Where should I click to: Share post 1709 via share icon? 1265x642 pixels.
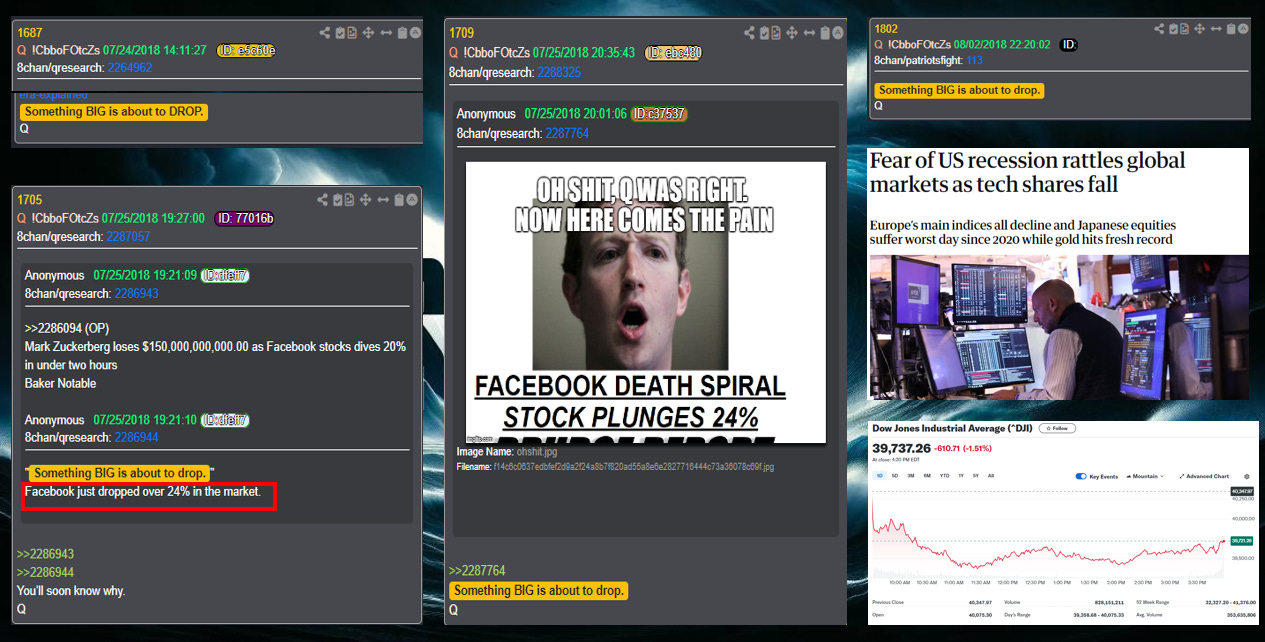pyautogui.click(x=749, y=33)
